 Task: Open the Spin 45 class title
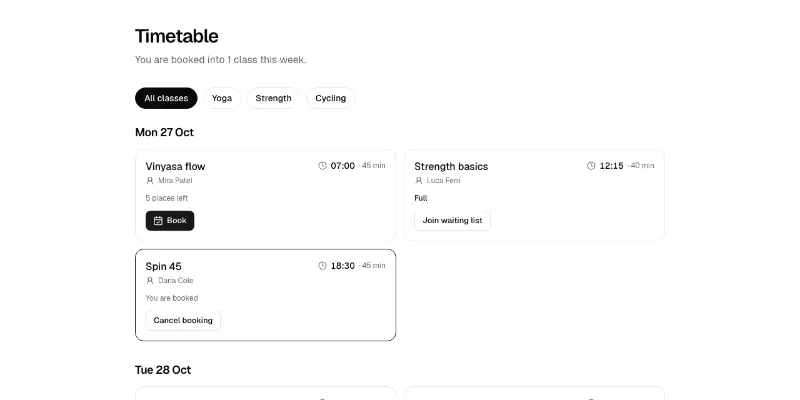point(163,266)
